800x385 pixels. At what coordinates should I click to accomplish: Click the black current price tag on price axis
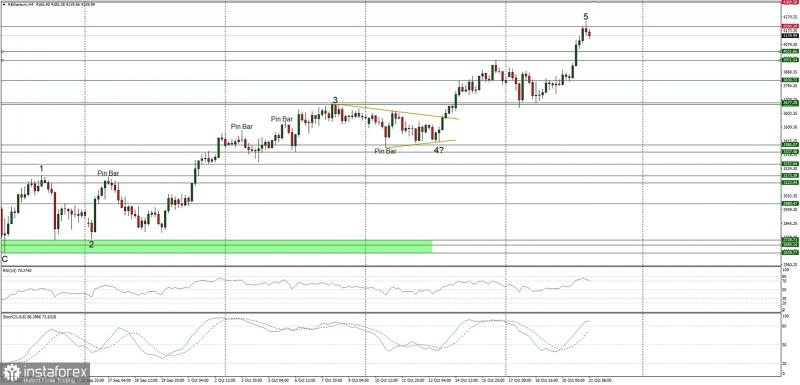pyautogui.click(x=790, y=36)
